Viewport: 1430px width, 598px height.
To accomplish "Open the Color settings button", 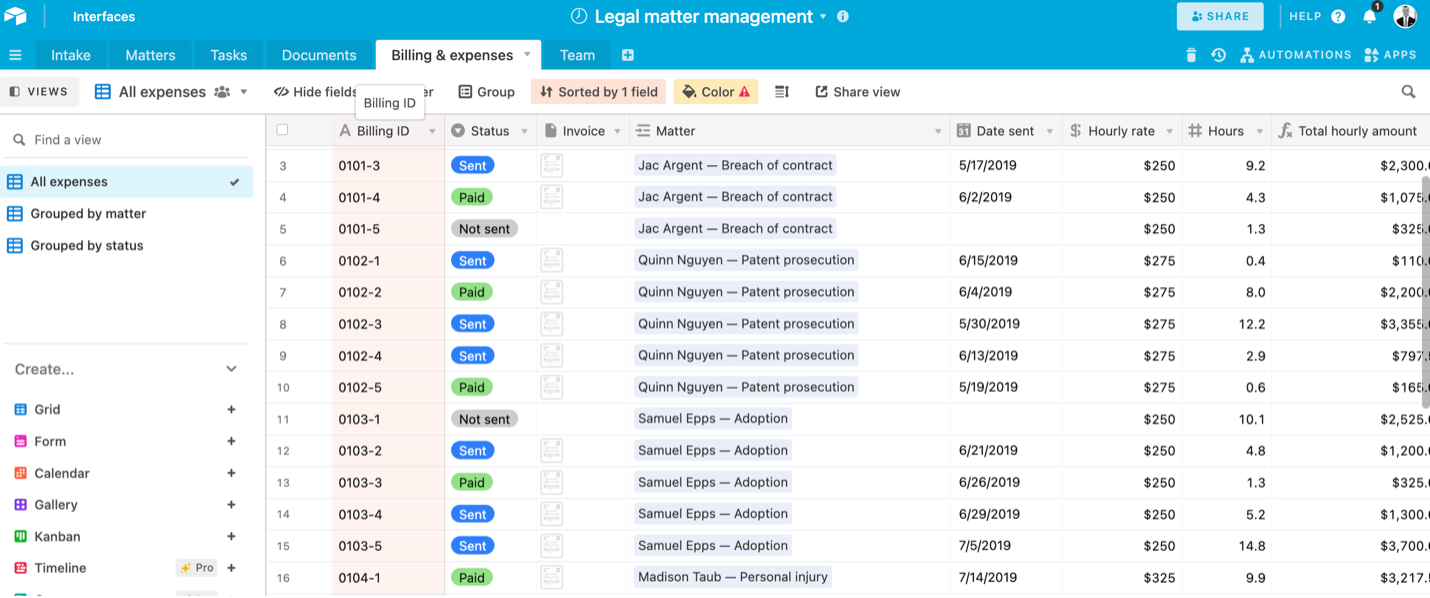I will (716, 92).
